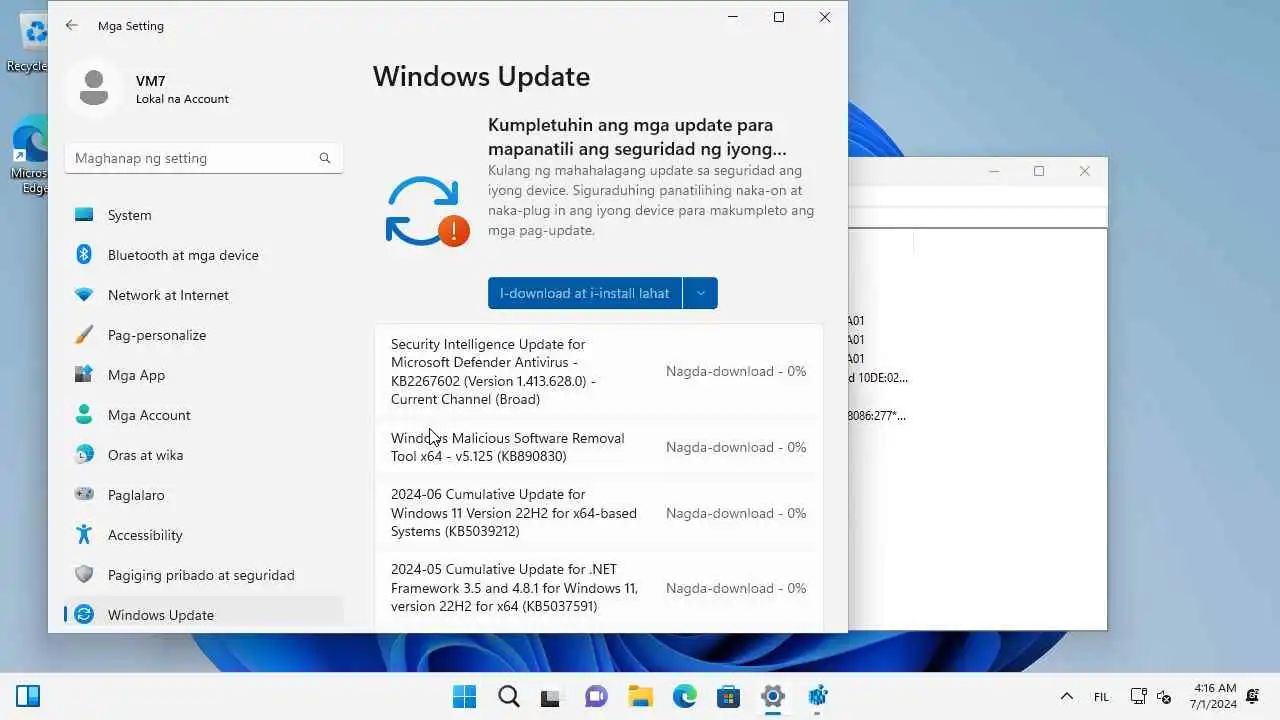Click the Mga App icon
1280x720 pixels.
tap(84, 375)
